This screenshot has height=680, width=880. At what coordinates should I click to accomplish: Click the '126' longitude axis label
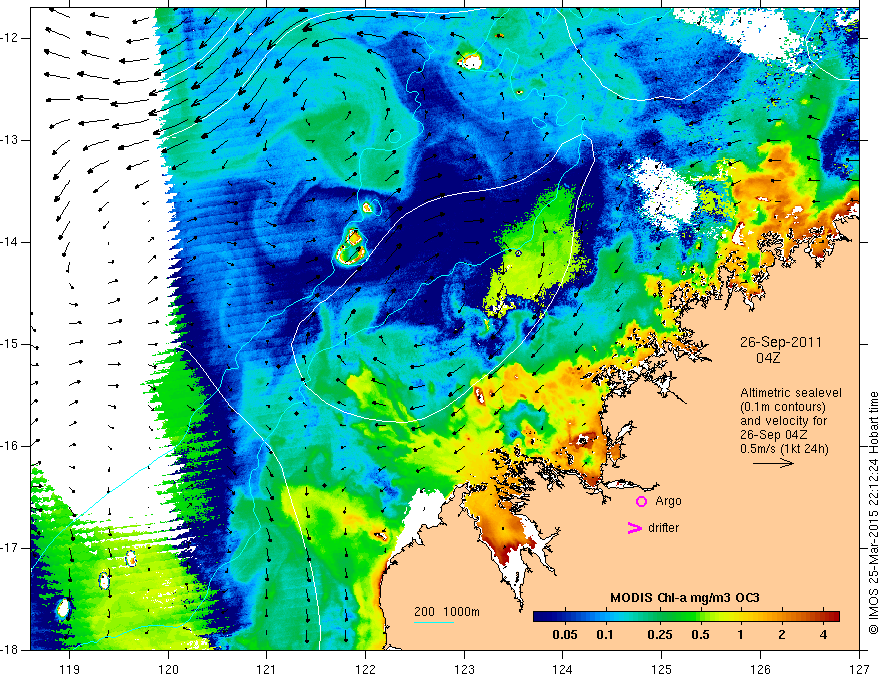point(760,669)
